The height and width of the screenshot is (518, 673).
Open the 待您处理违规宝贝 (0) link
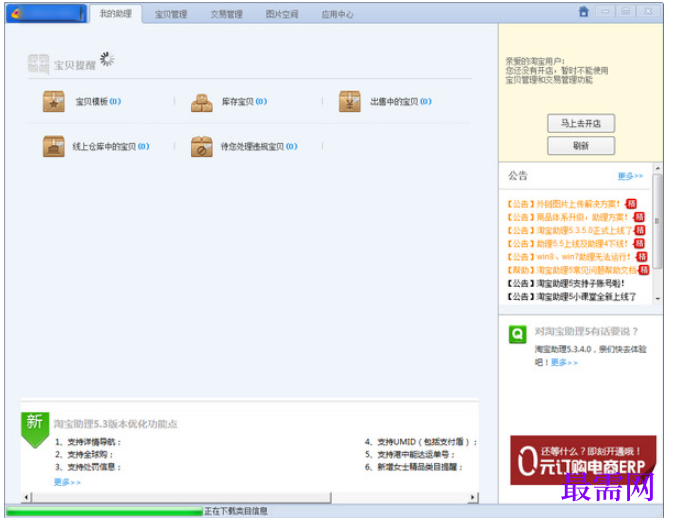pos(259,146)
